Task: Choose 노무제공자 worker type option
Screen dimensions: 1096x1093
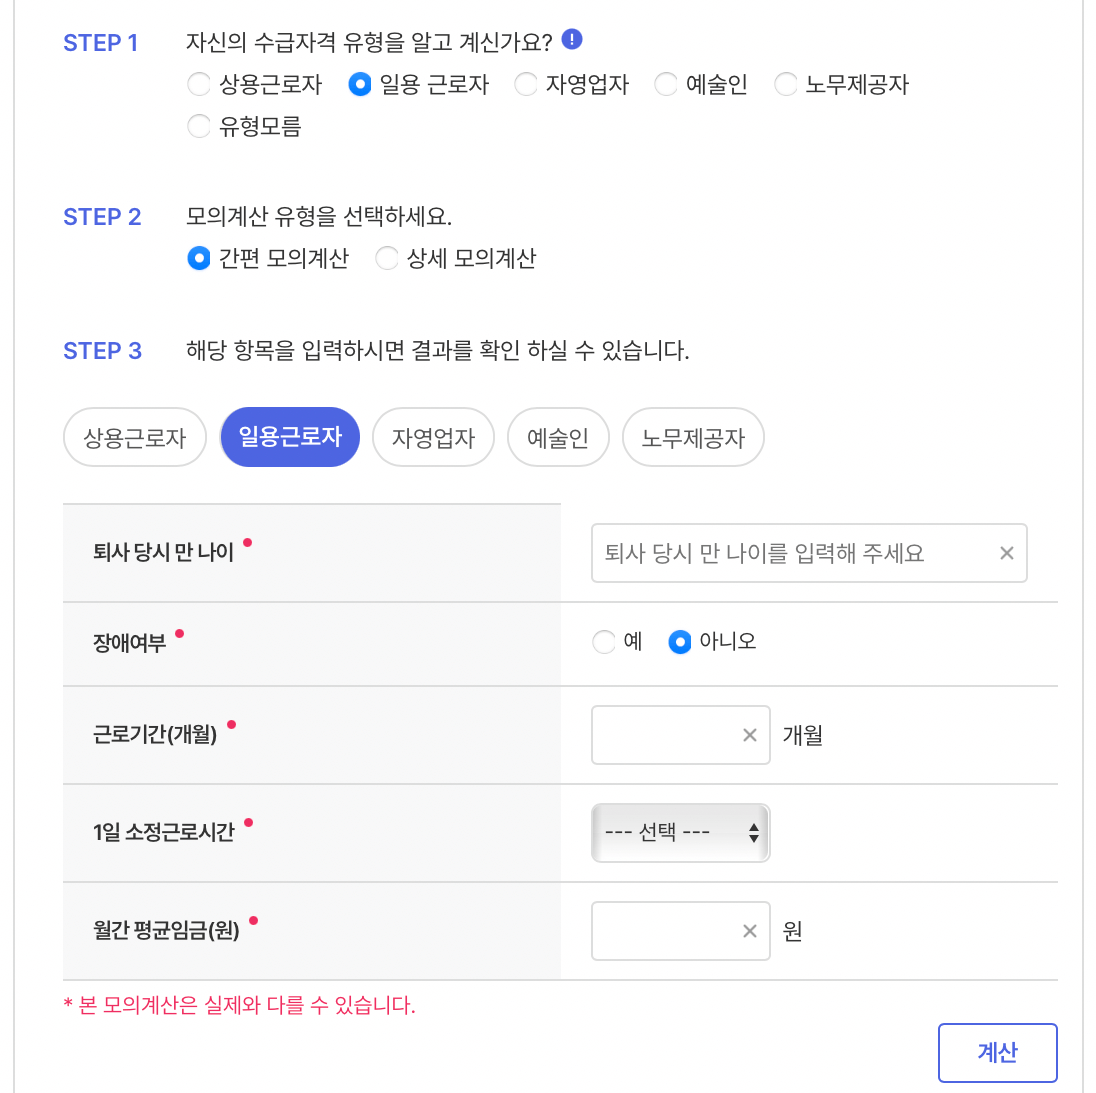Action: (785, 85)
